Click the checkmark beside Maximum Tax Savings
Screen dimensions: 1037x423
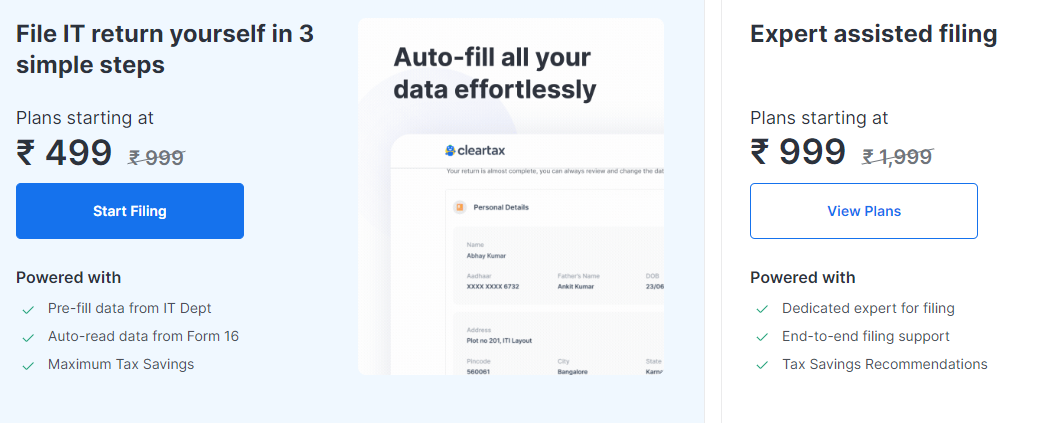coord(28,365)
